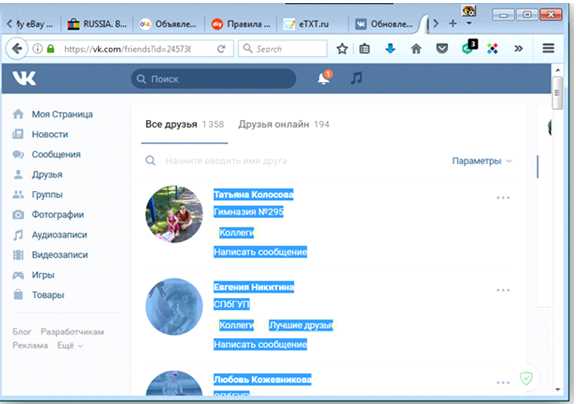Click the Лучшие друзья tag under Евгения Никитина
The height and width of the screenshot is (404, 576).
(x=301, y=325)
